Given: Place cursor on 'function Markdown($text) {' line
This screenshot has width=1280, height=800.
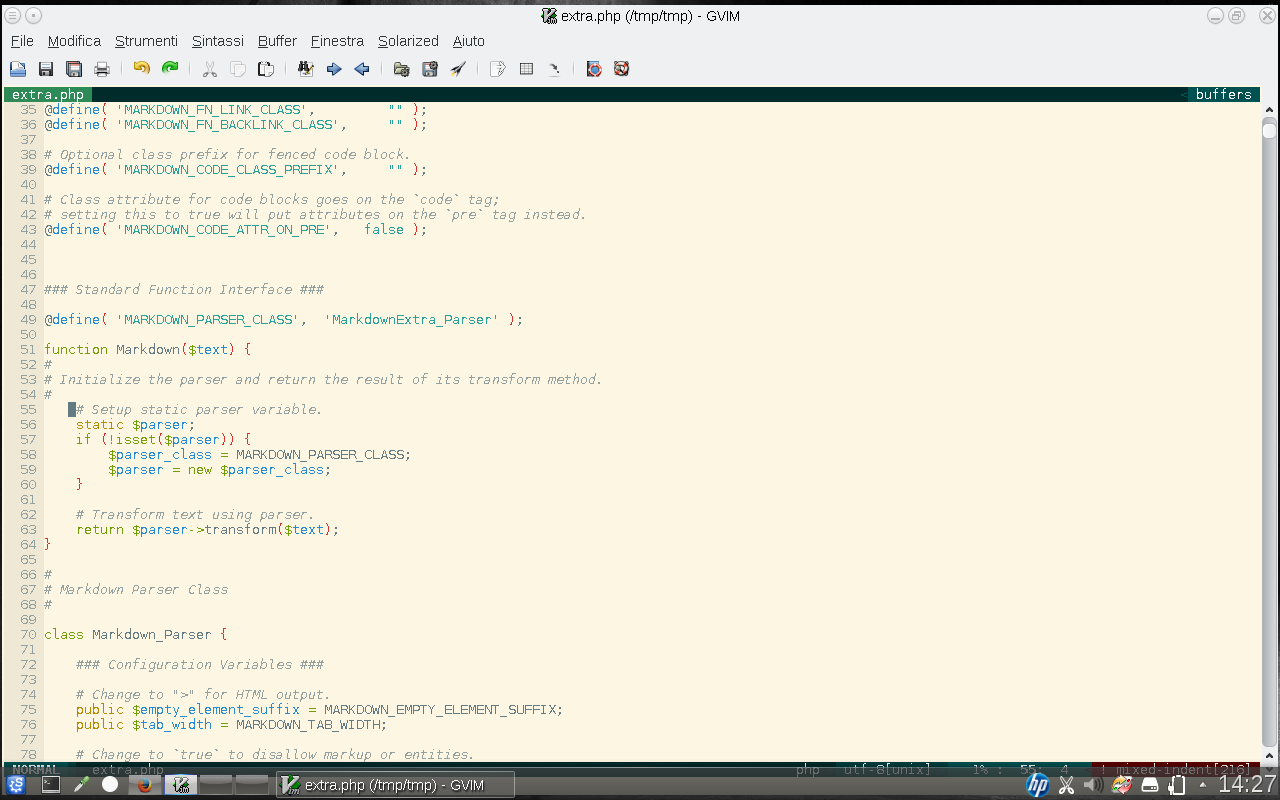Looking at the screenshot, I should (147, 350).
